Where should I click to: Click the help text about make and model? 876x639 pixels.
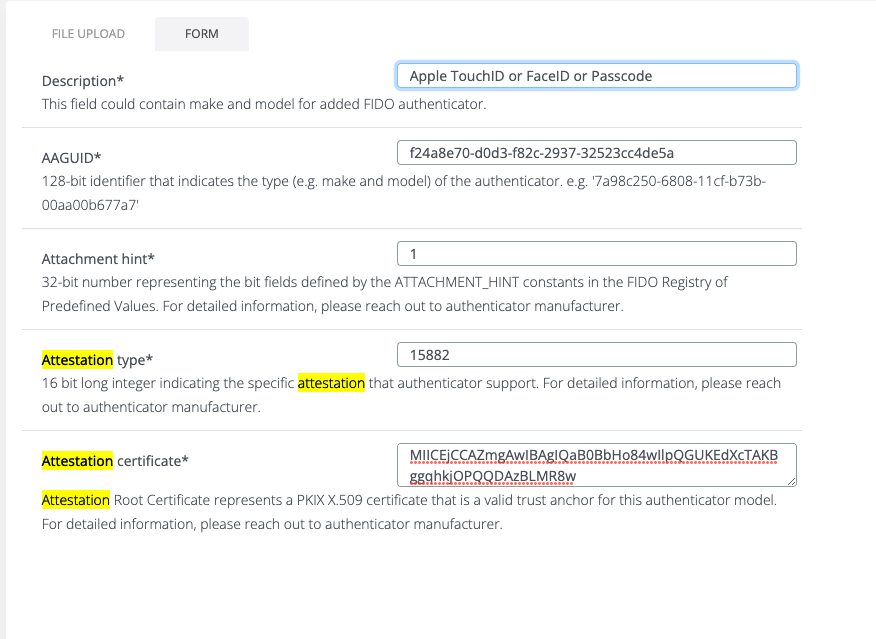point(264,104)
